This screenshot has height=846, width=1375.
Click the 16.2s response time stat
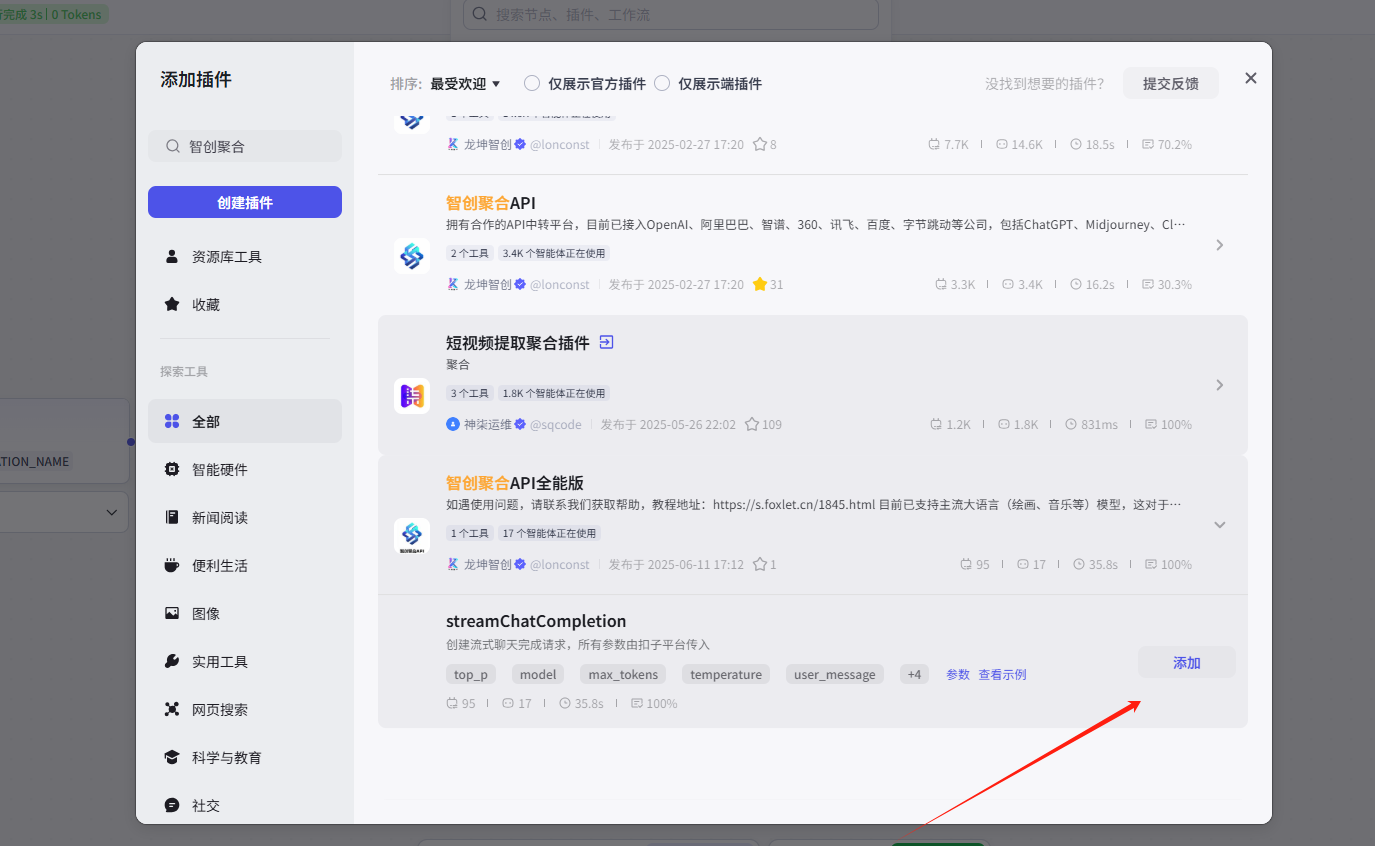(1092, 284)
